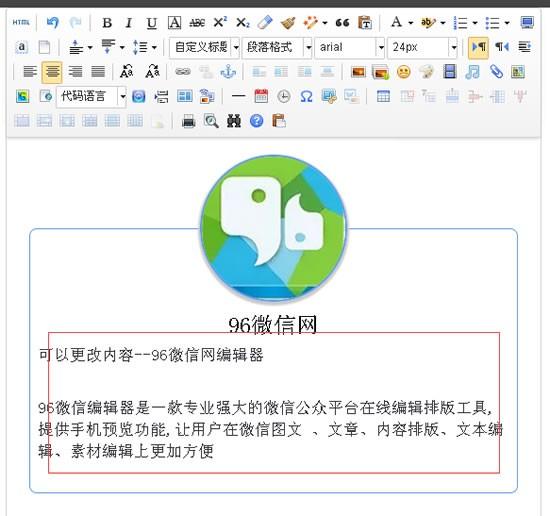Insert a blockquote
Viewport: 550px width, 516px height.
[x=342, y=23]
